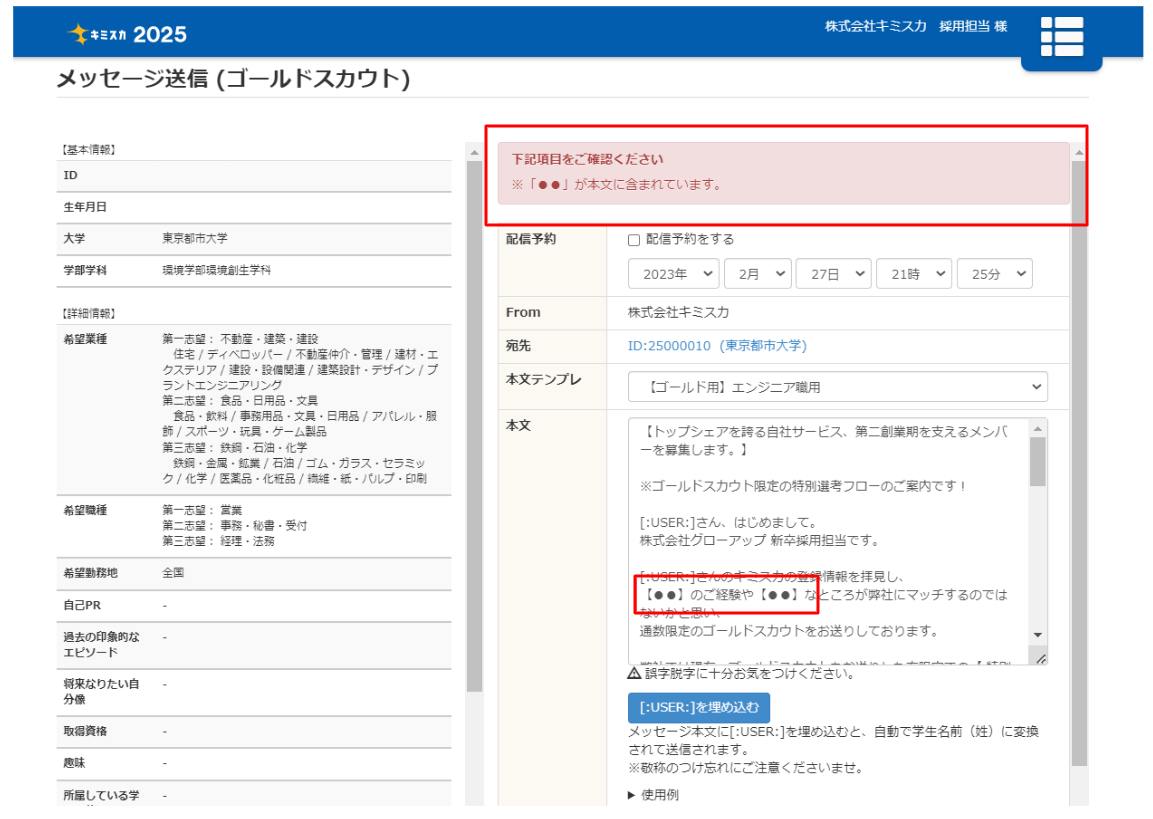
Task: Click the 配信予約 field label
Action: [x=531, y=239]
